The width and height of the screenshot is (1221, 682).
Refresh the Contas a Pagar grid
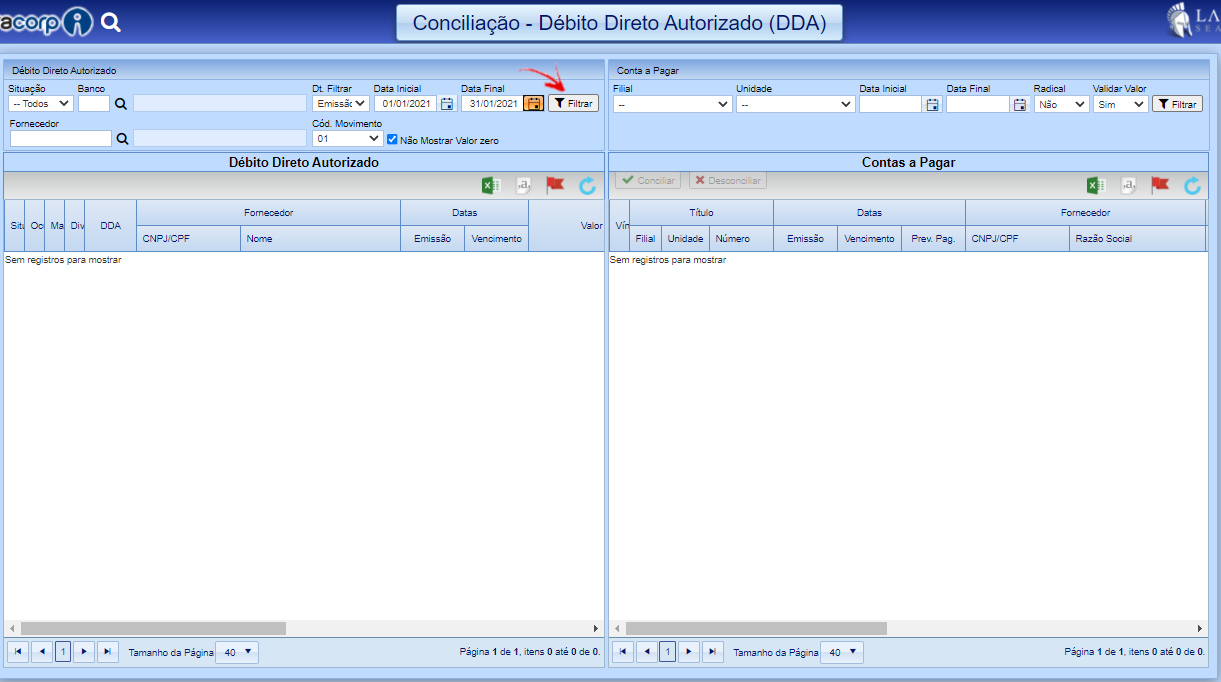click(x=1192, y=185)
